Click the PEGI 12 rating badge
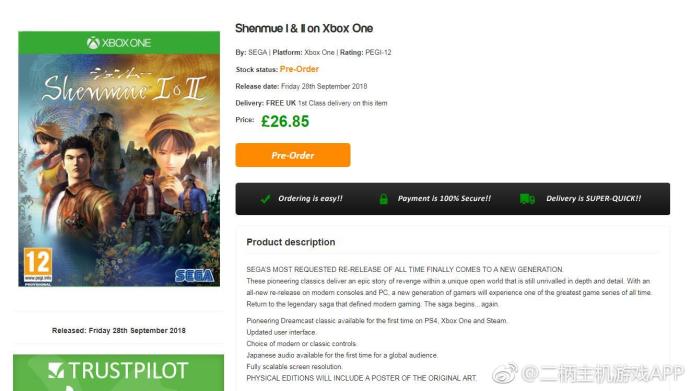 pyautogui.click(x=38, y=265)
